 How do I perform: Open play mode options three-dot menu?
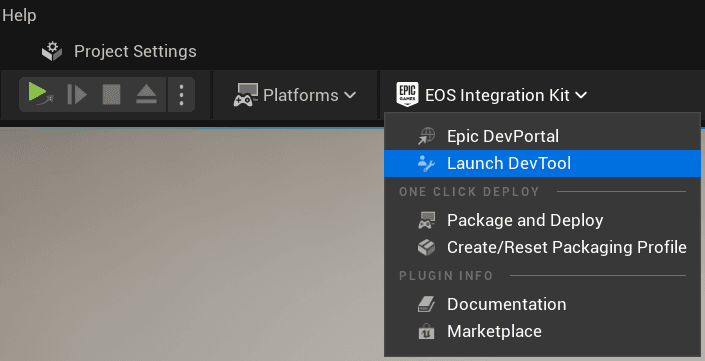click(x=181, y=95)
